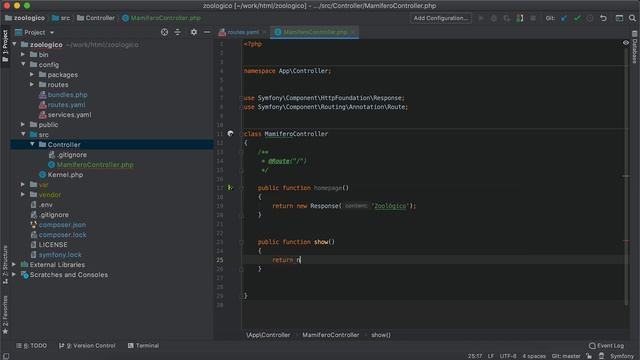
Task: Expand the routes folder
Action: [x=32, y=84]
